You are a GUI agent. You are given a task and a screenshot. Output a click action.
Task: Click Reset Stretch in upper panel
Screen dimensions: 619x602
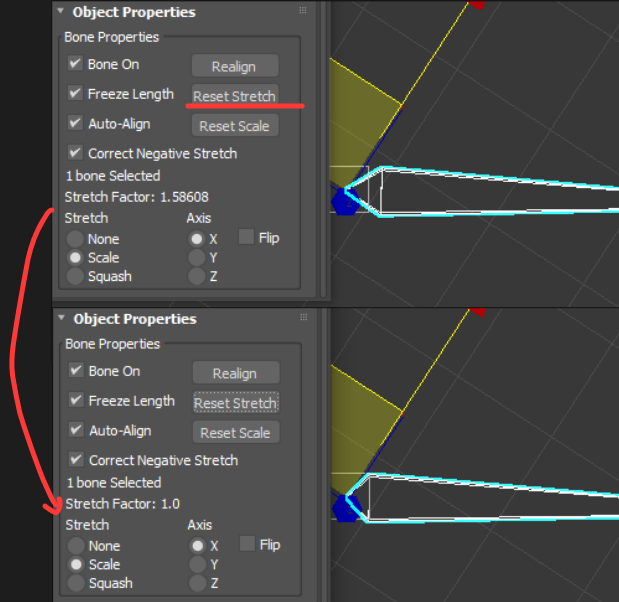[x=235, y=96]
